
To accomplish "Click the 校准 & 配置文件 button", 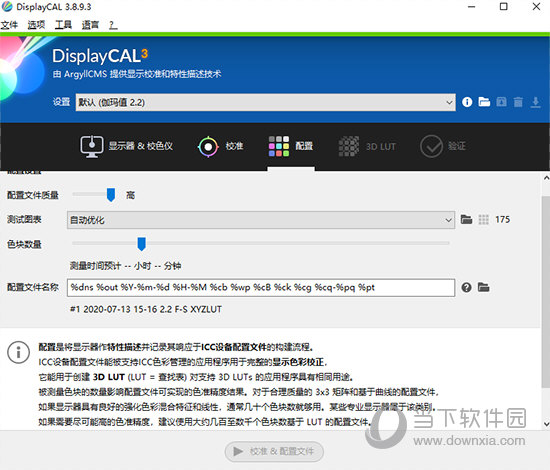I will [274, 451].
